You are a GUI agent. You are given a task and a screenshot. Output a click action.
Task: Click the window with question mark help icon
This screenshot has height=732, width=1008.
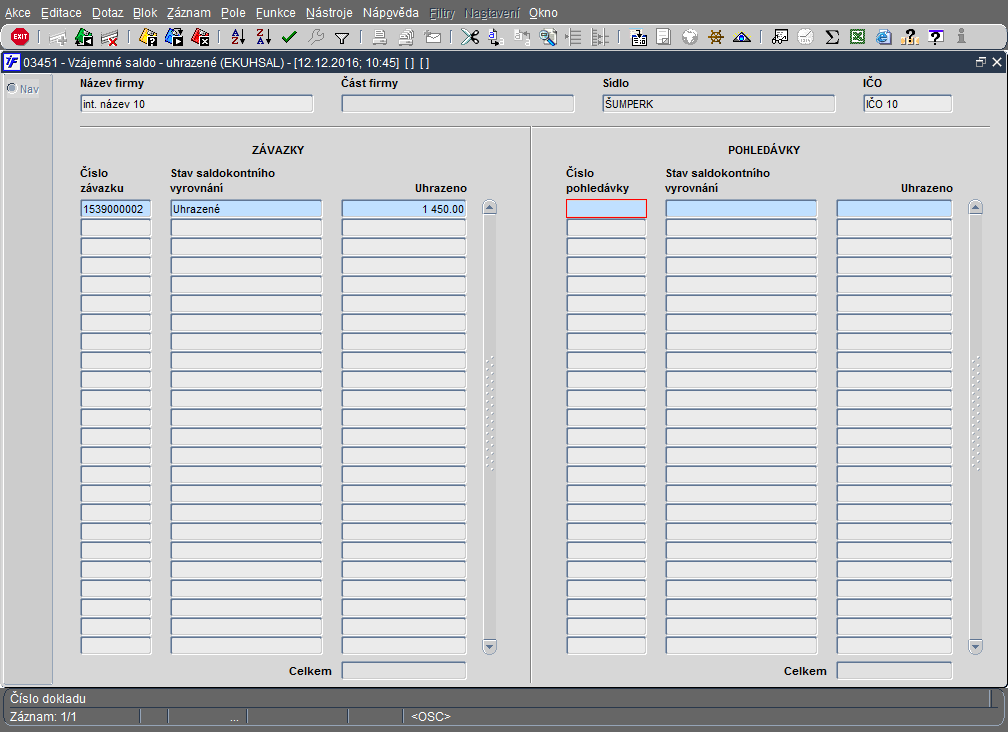point(936,37)
